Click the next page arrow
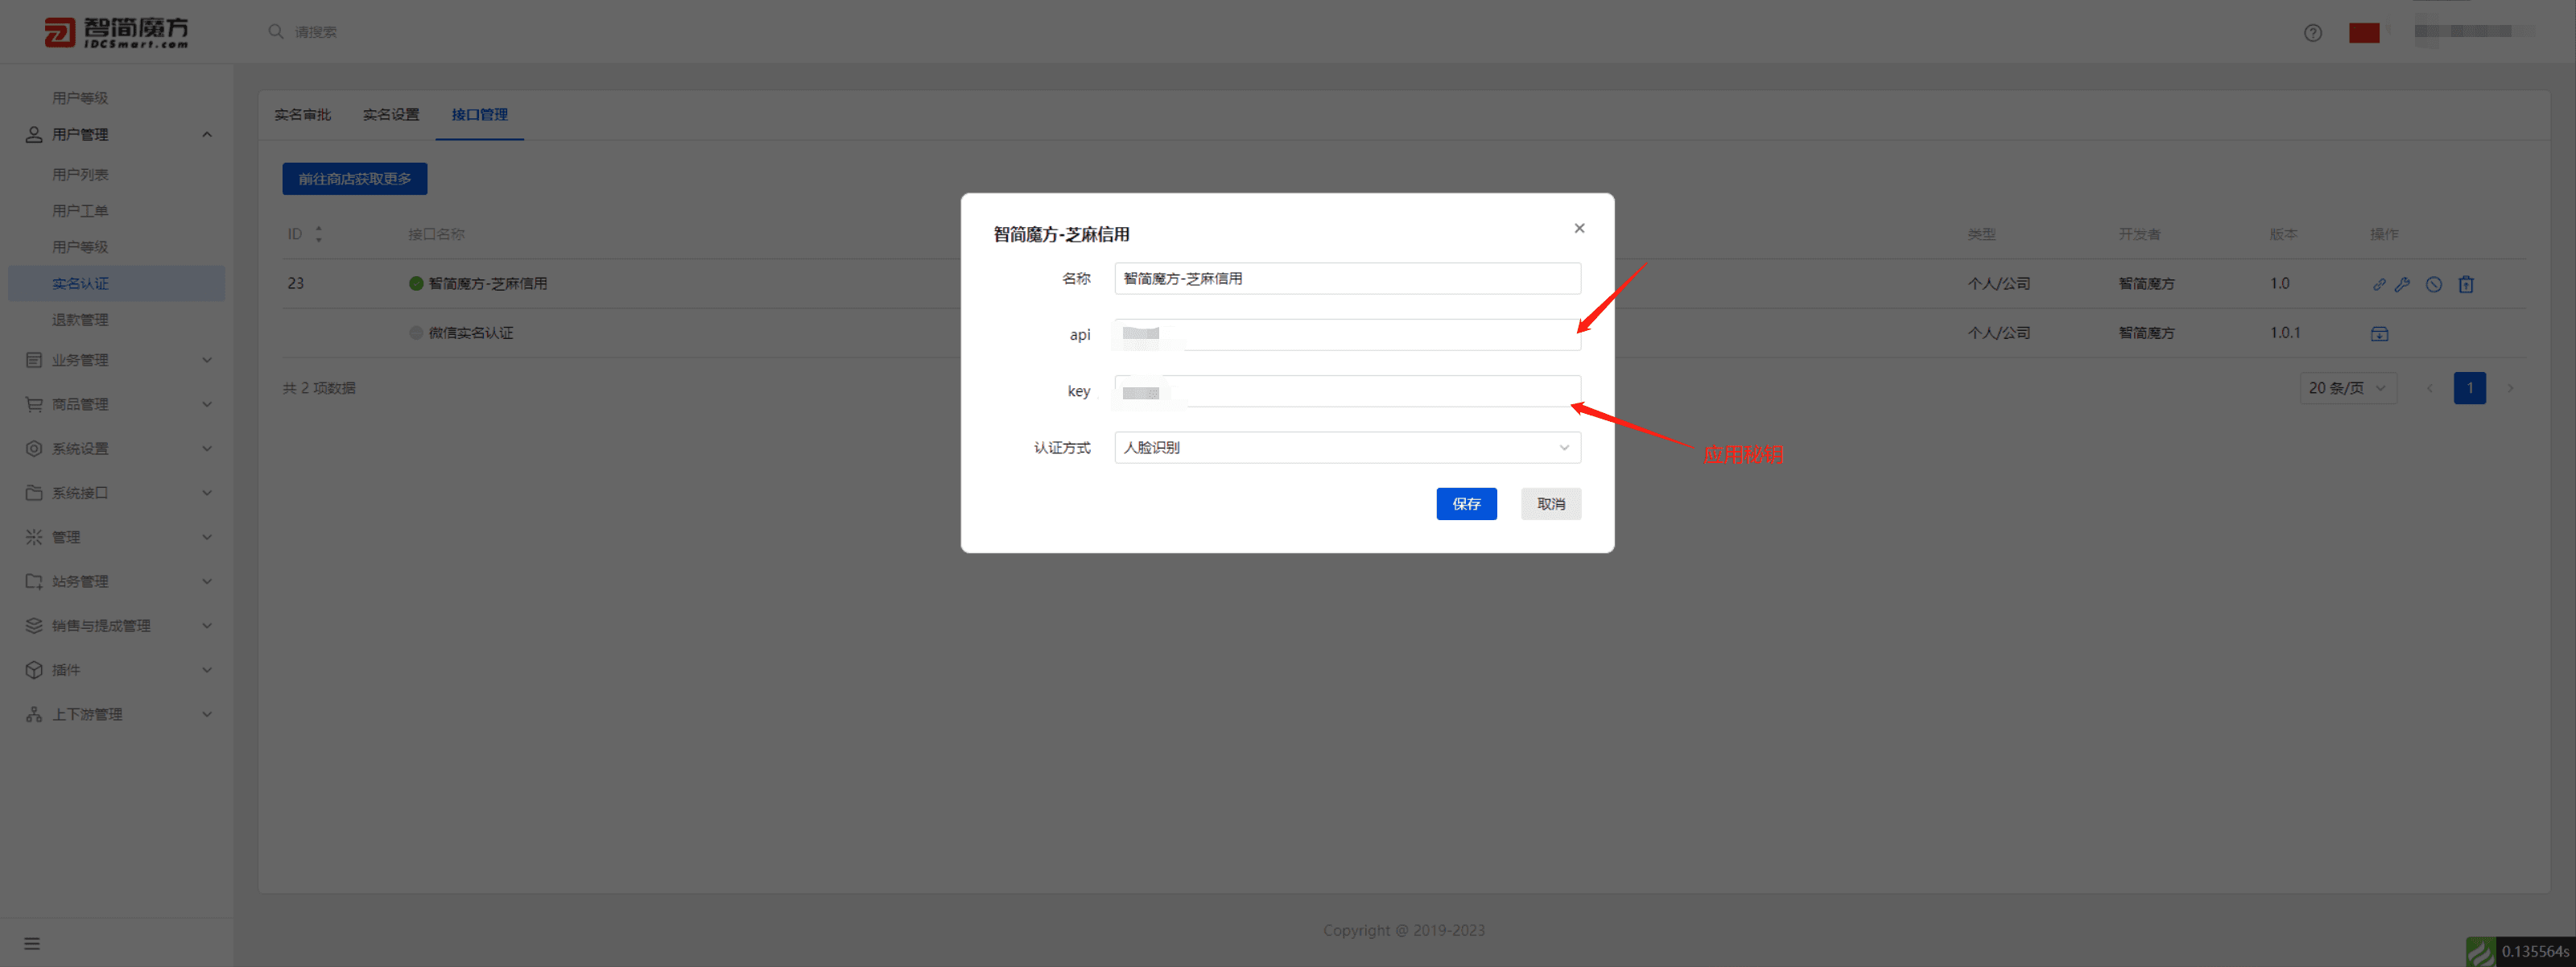The image size is (2576, 967). pos(2509,388)
